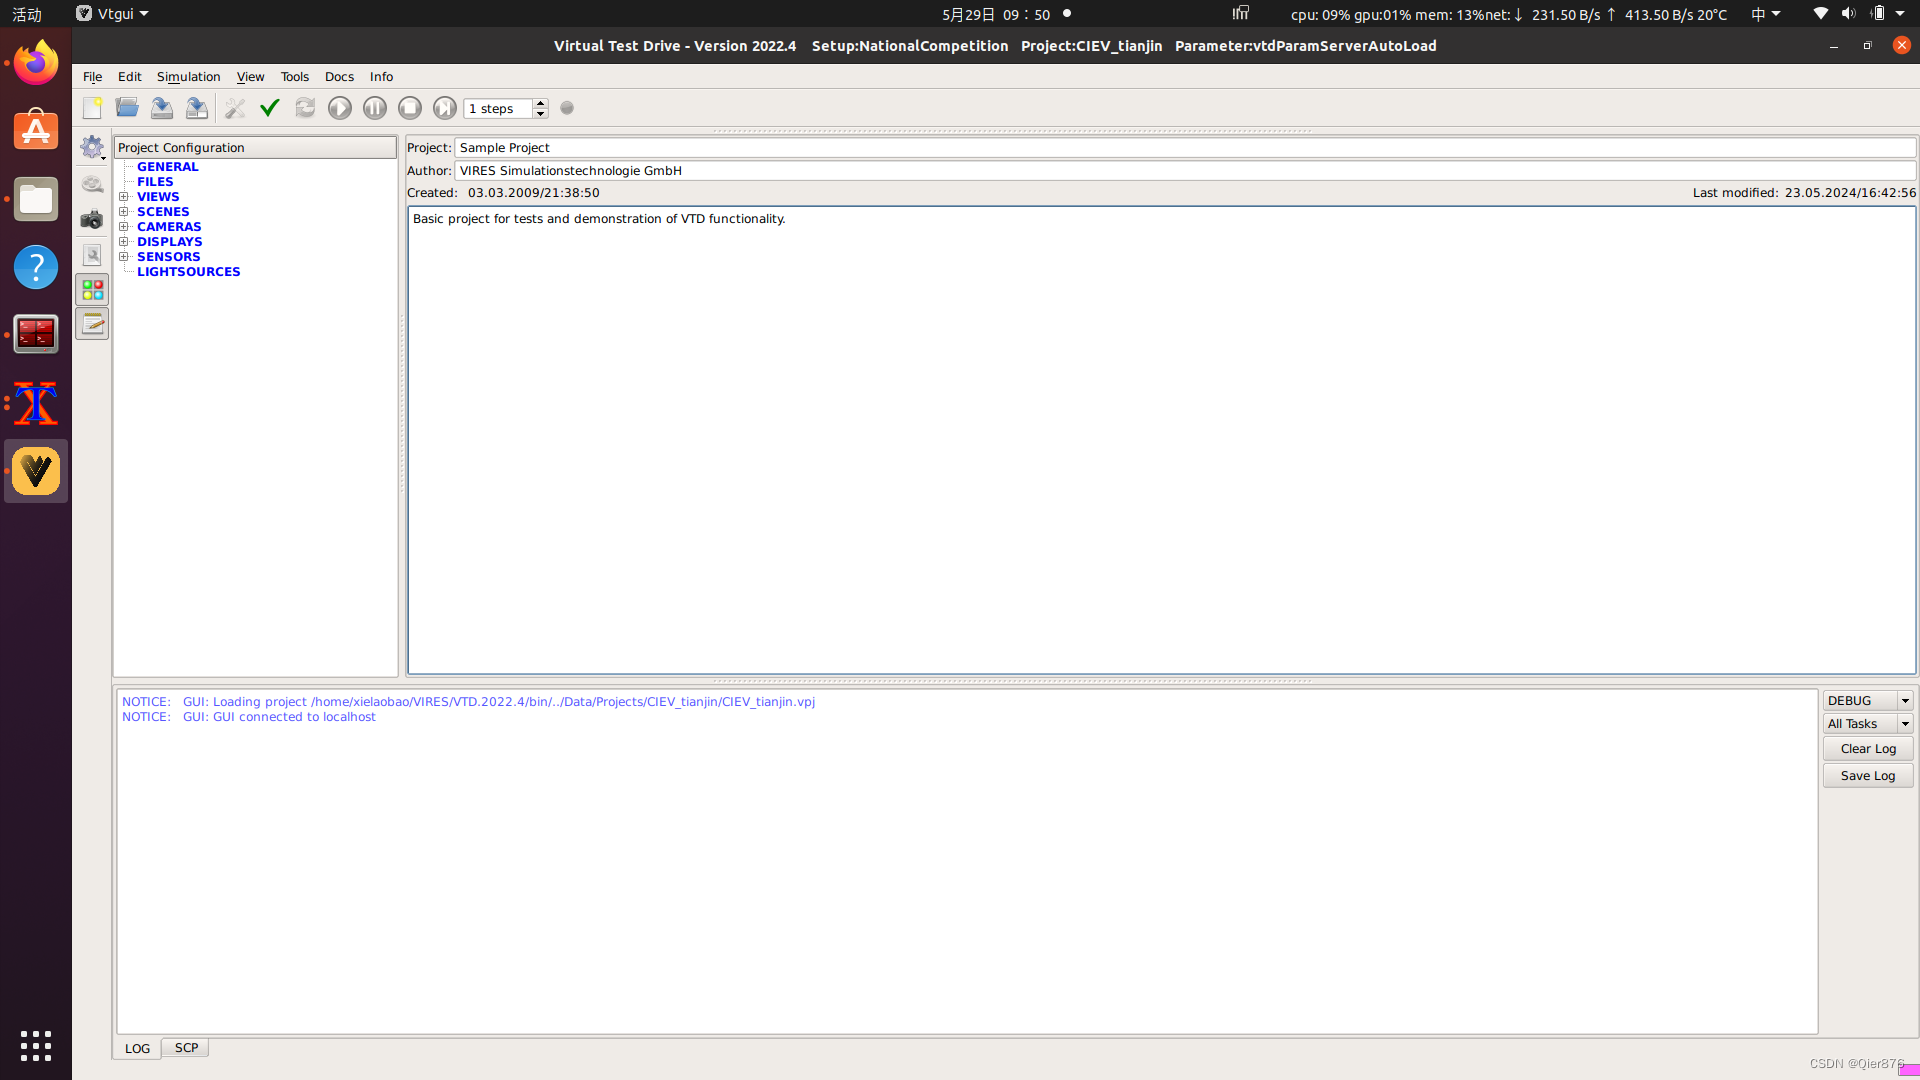Toggle the four colored dots panel icon

point(92,290)
